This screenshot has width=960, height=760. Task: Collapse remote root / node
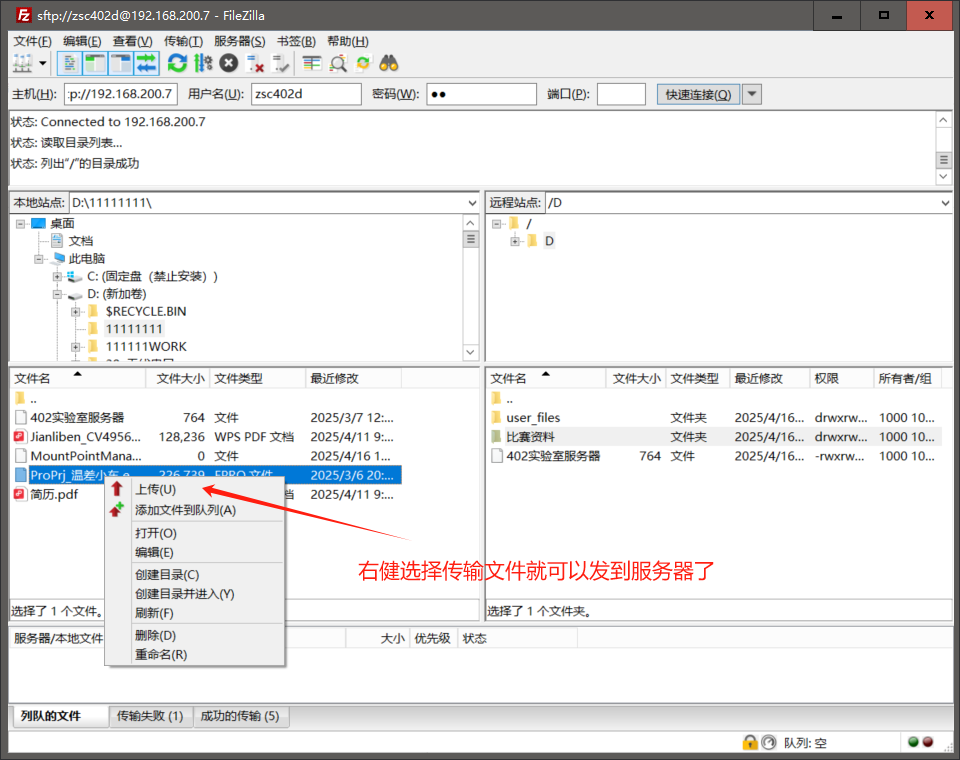[497, 224]
